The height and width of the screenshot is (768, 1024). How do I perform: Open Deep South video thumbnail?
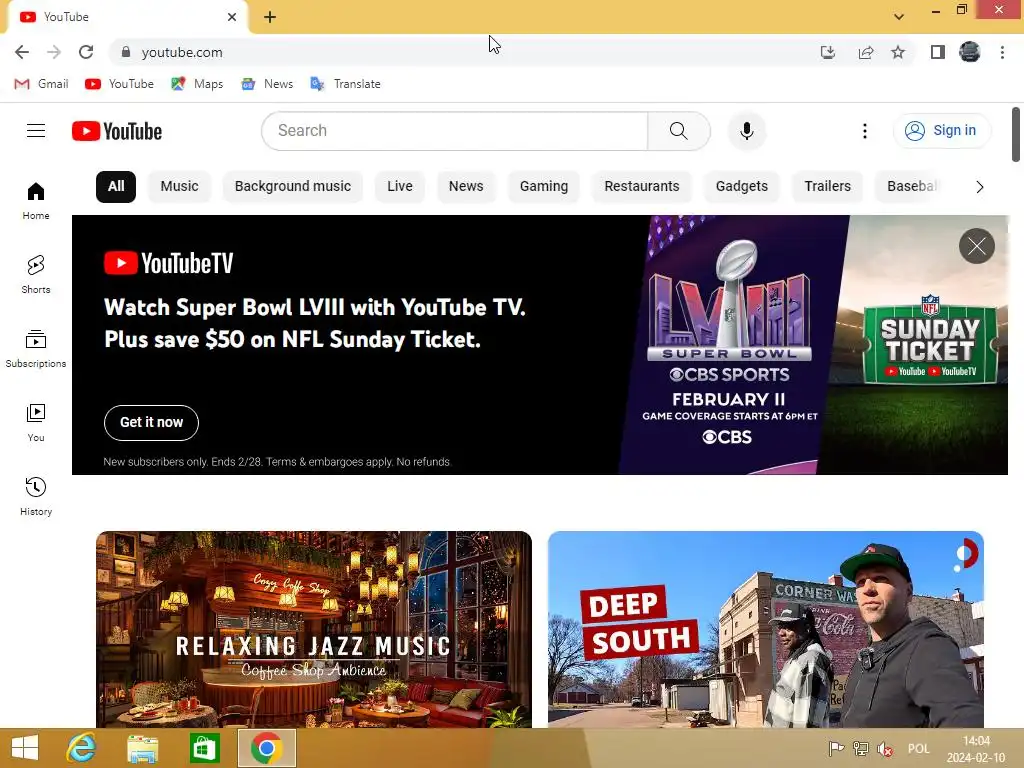pyautogui.click(x=765, y=629)
